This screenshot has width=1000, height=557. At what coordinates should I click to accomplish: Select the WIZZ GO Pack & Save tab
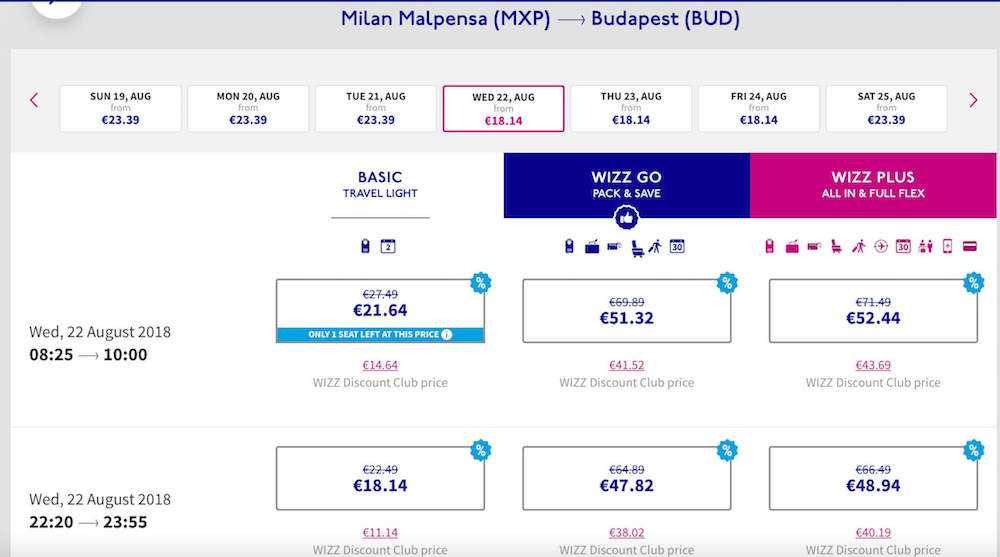[x=626, y=185]
